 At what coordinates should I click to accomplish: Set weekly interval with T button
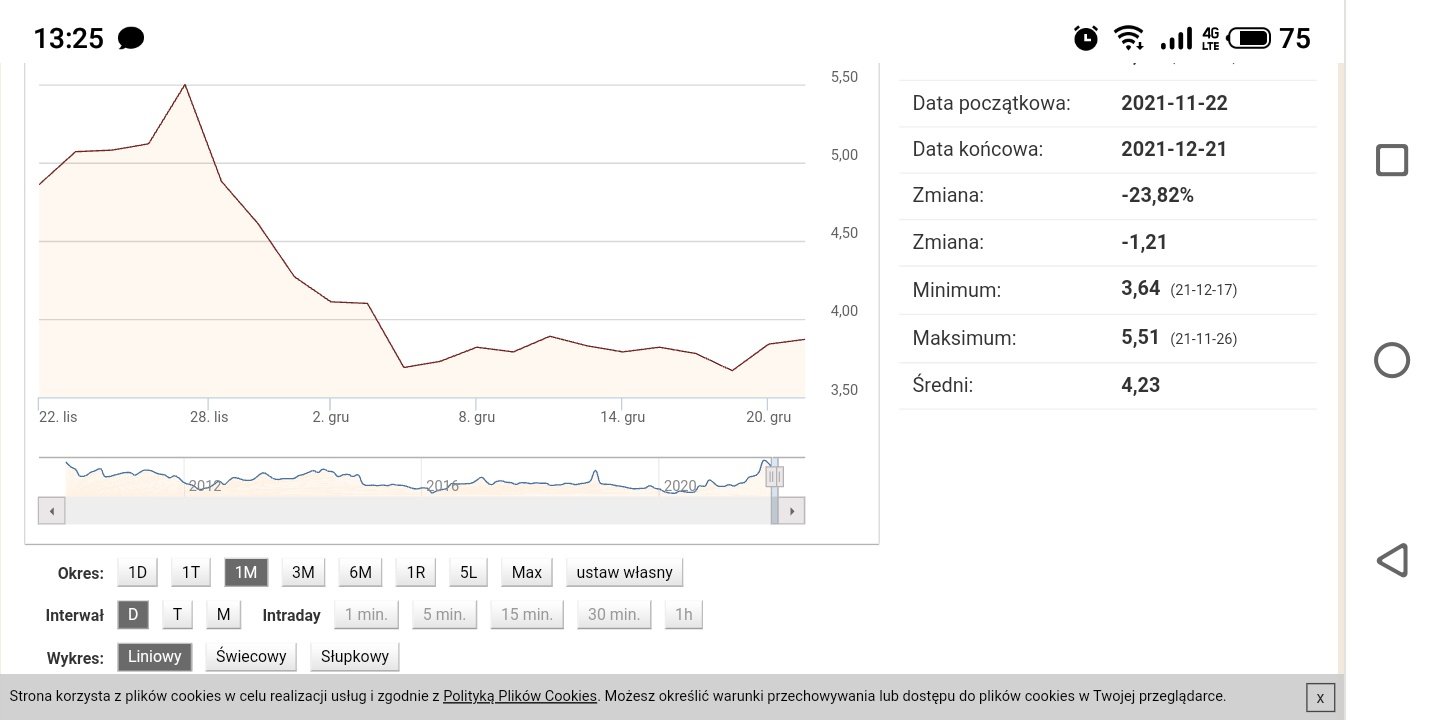coord(177,614)
